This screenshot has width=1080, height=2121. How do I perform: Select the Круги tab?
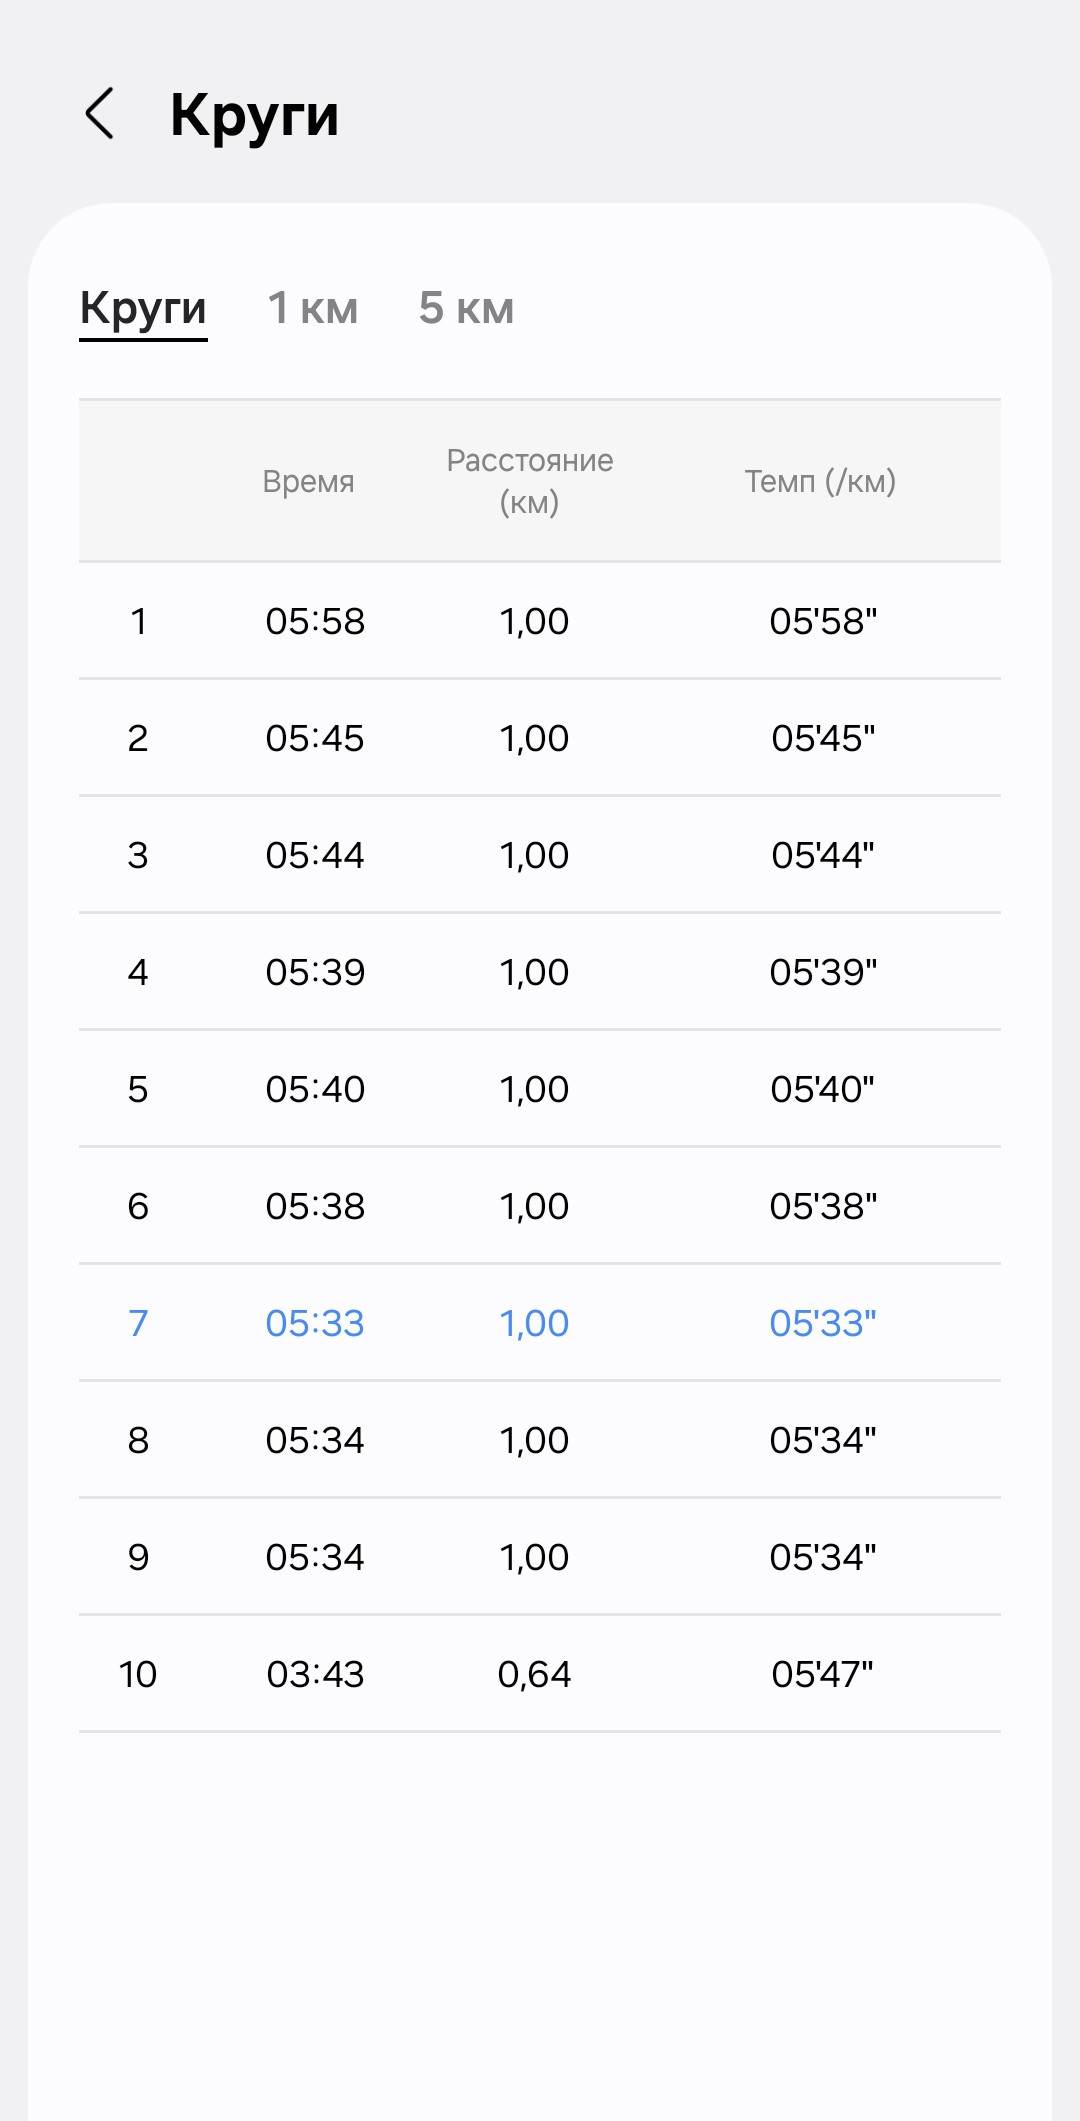pyautogui.click(x=143, y=310)
